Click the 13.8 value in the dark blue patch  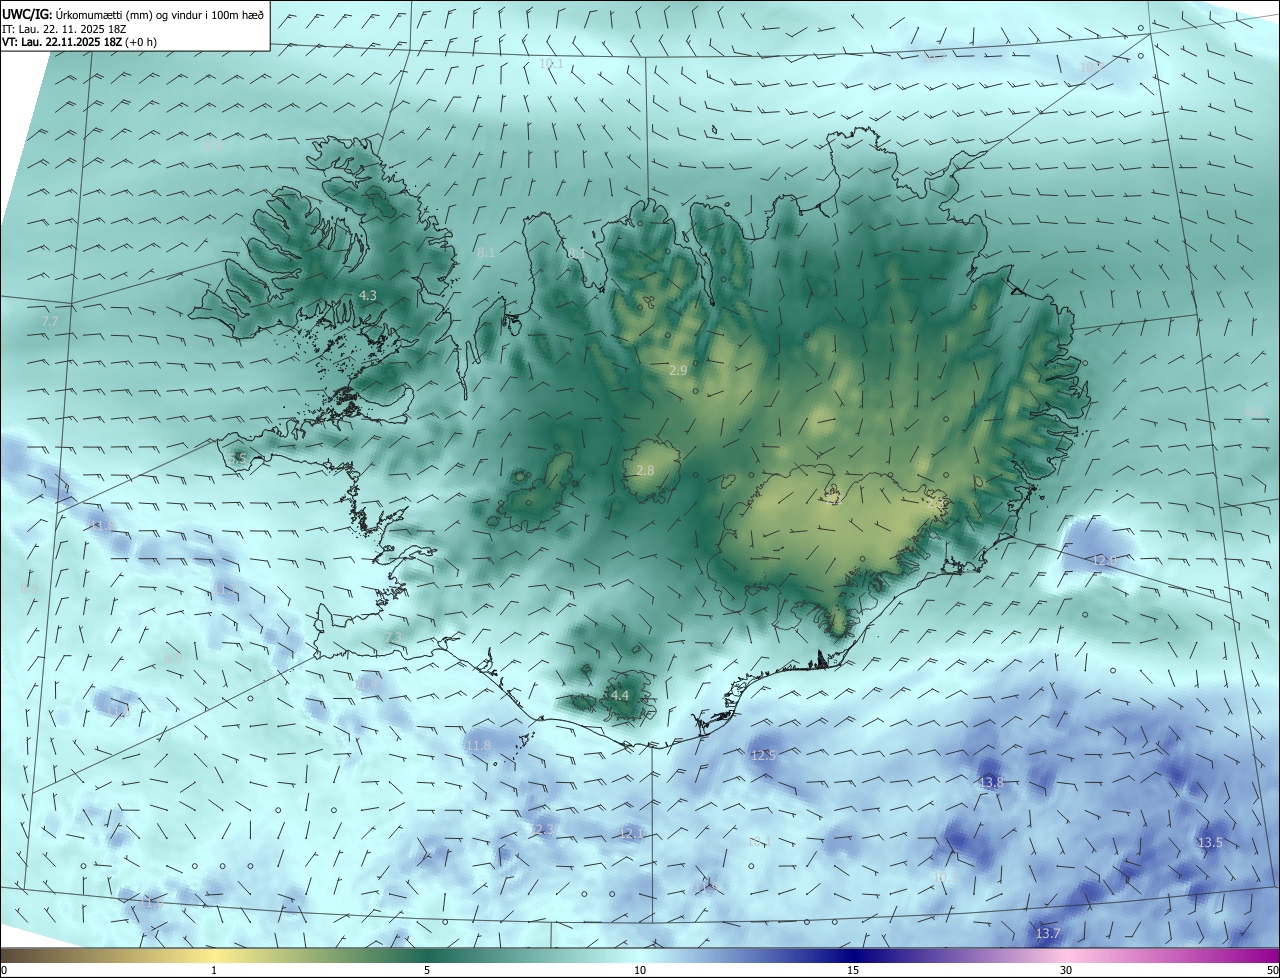(x=991, y=782)
